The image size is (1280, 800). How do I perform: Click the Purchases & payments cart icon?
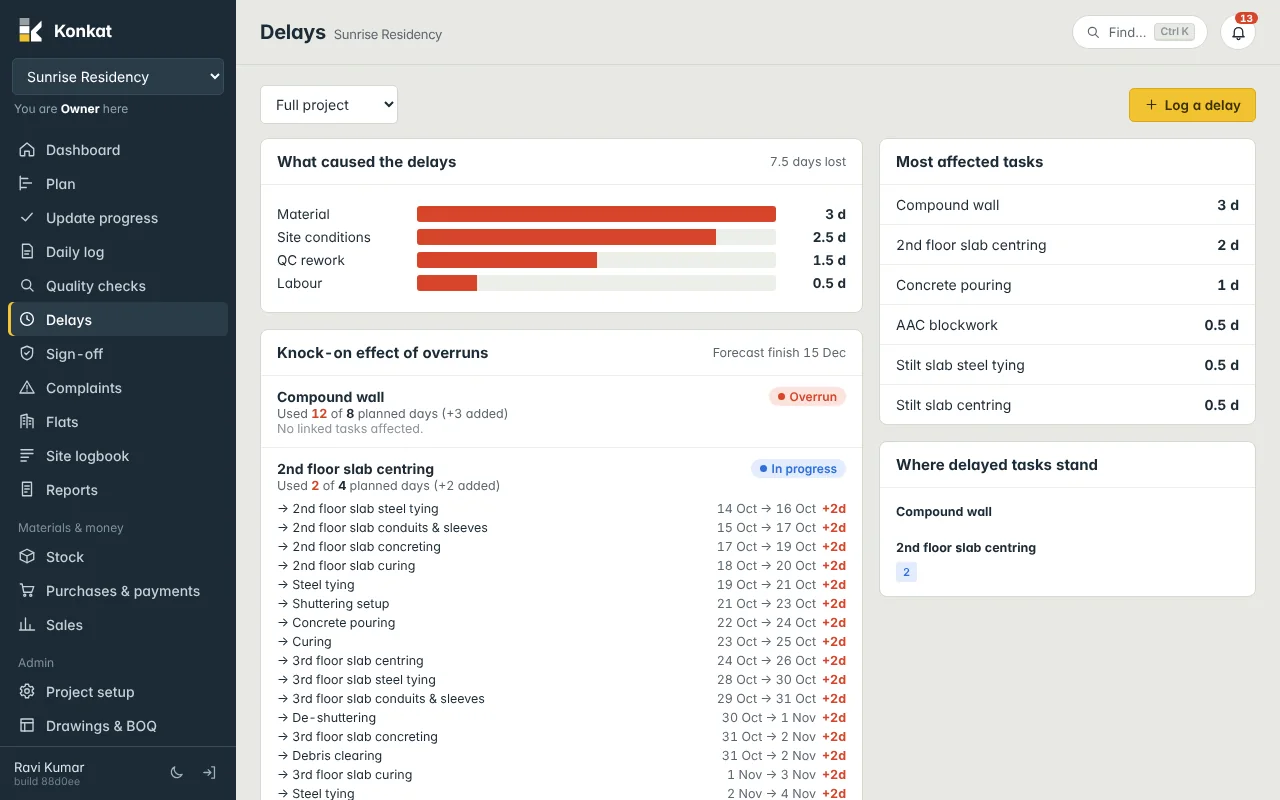click(27, 591)
